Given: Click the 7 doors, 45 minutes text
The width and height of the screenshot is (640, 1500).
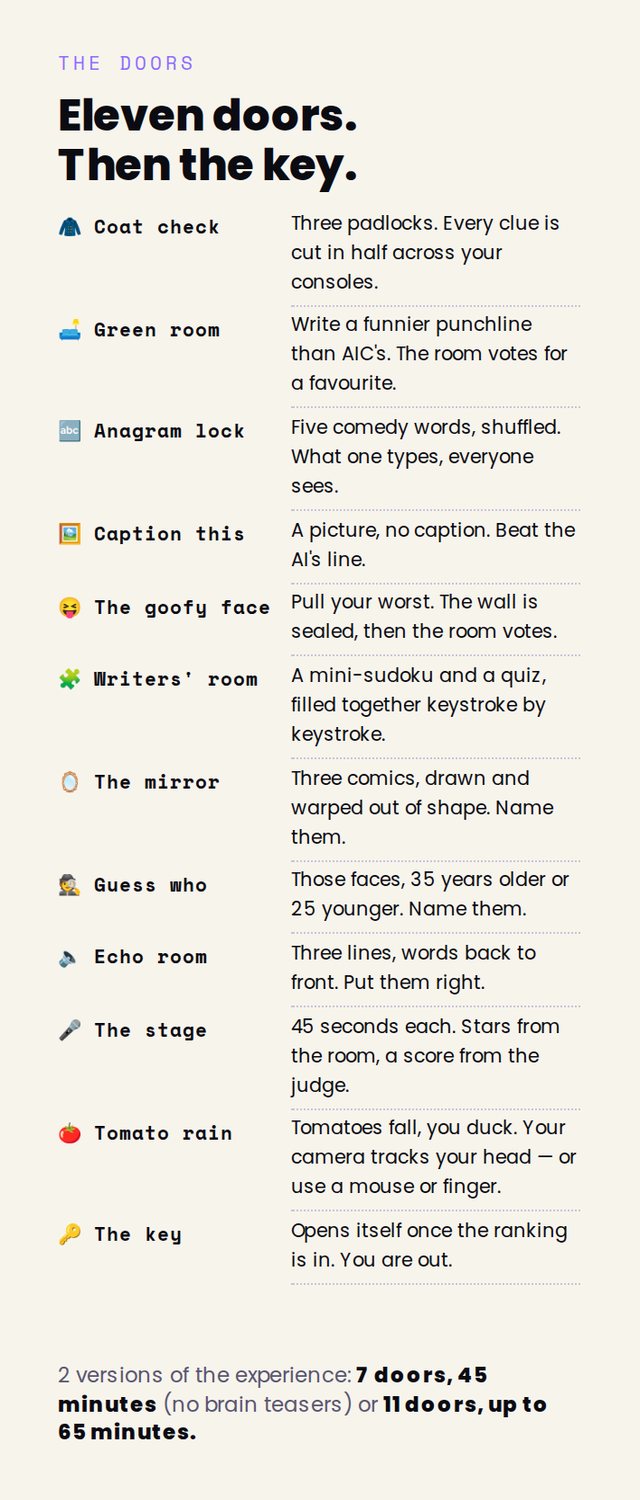Looking at the screenshot, I should click(273, 1389).
